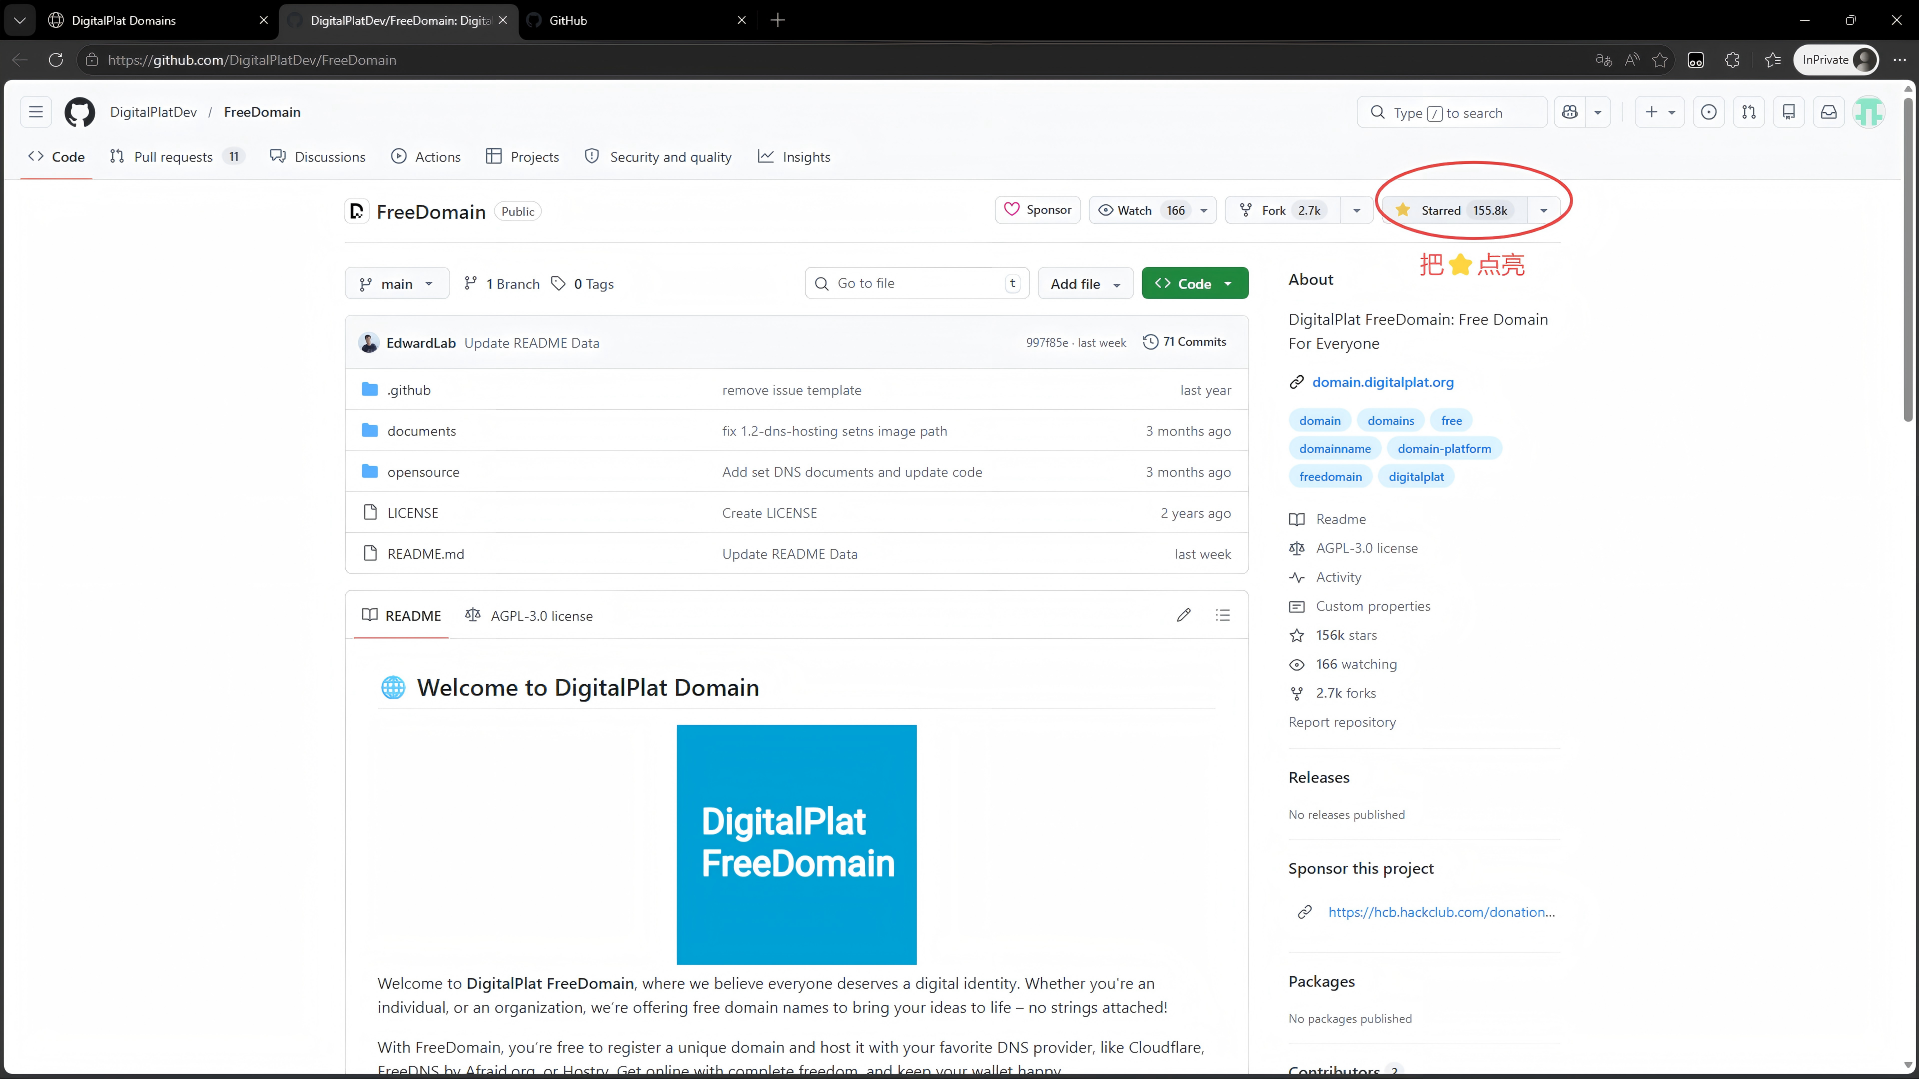Open the notifications inbox icon
Image resolution: width=1919 pixels, height=1079 pixels.
[1828, 112]
